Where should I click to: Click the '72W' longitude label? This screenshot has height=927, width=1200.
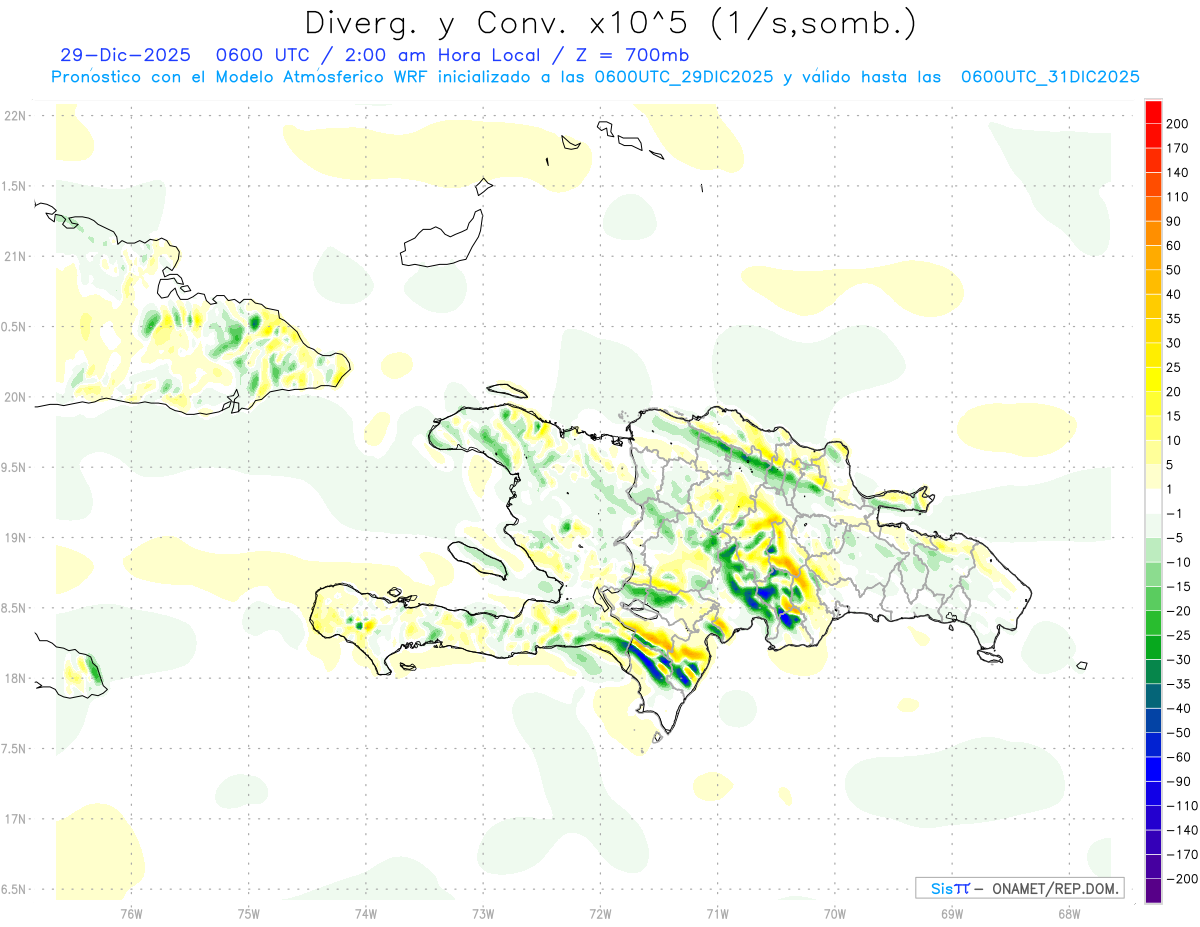pyautogui.click(x=601, y=913)
